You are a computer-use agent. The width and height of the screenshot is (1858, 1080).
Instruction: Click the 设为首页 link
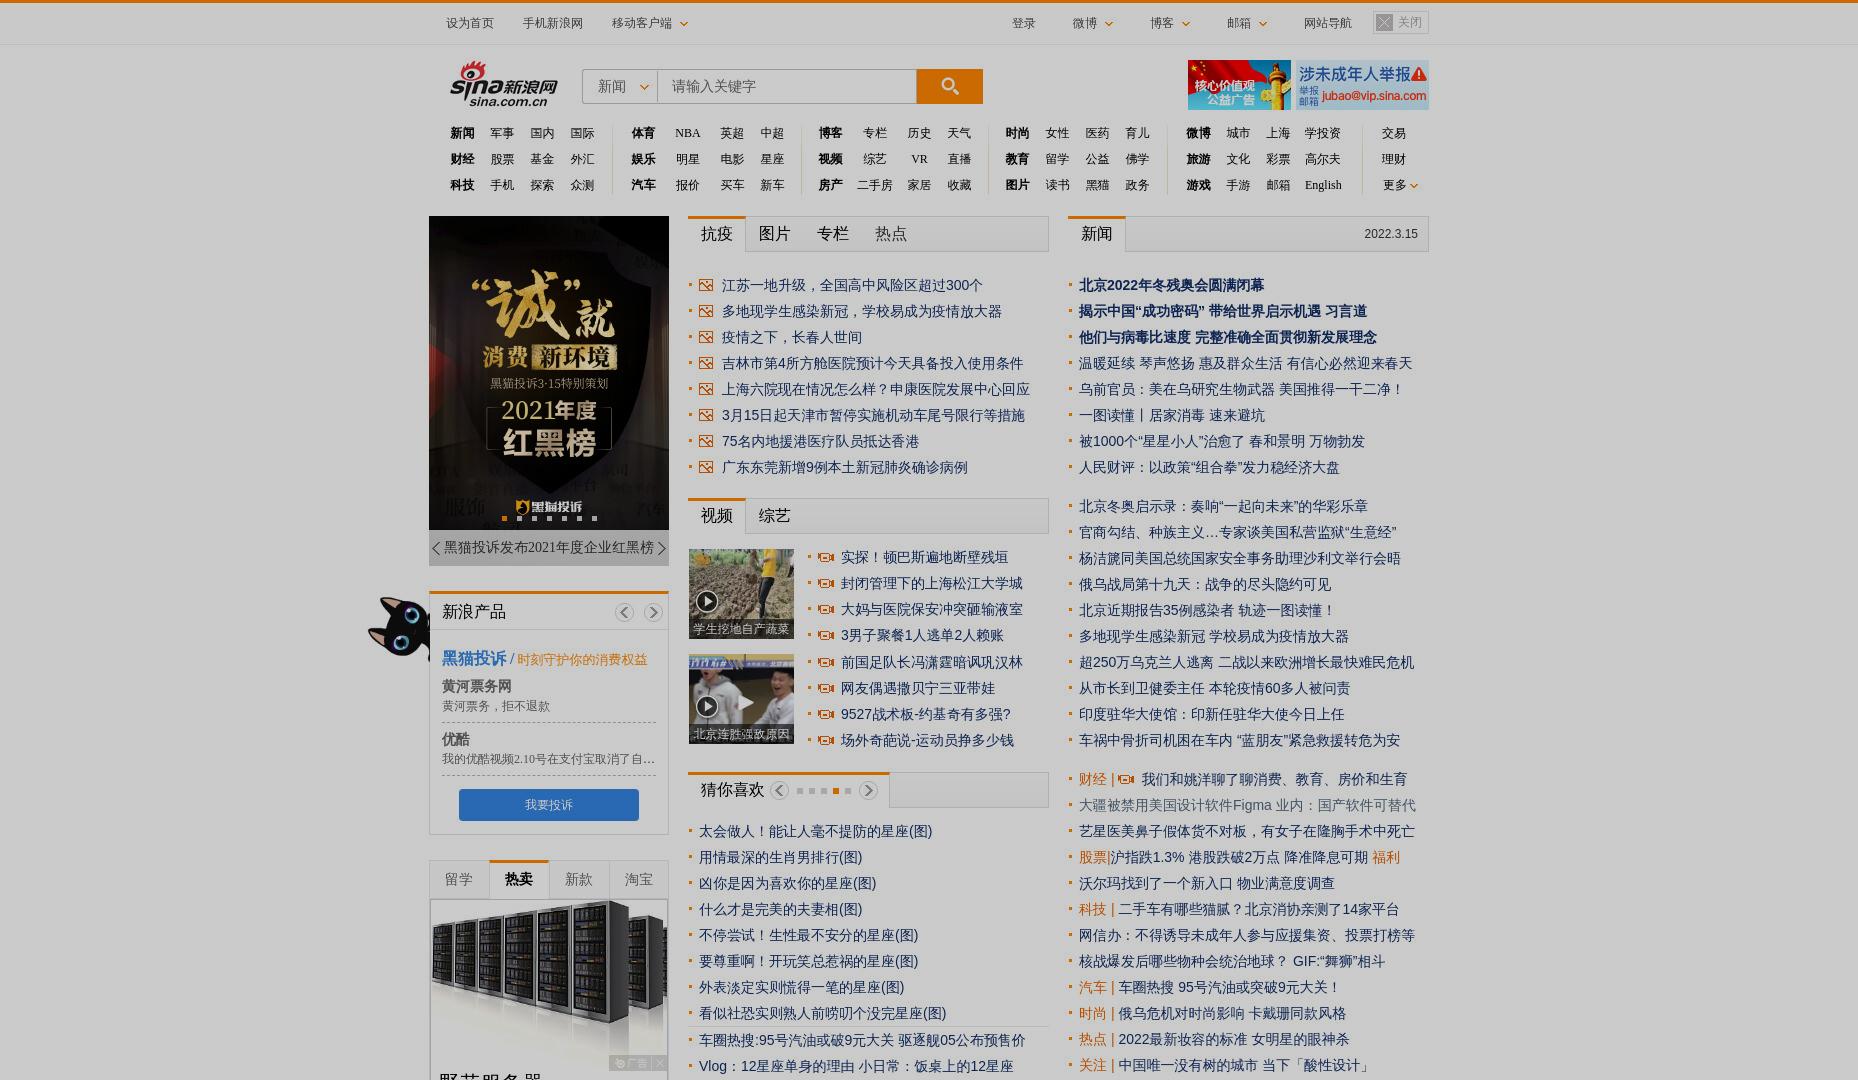pos(470,23)
